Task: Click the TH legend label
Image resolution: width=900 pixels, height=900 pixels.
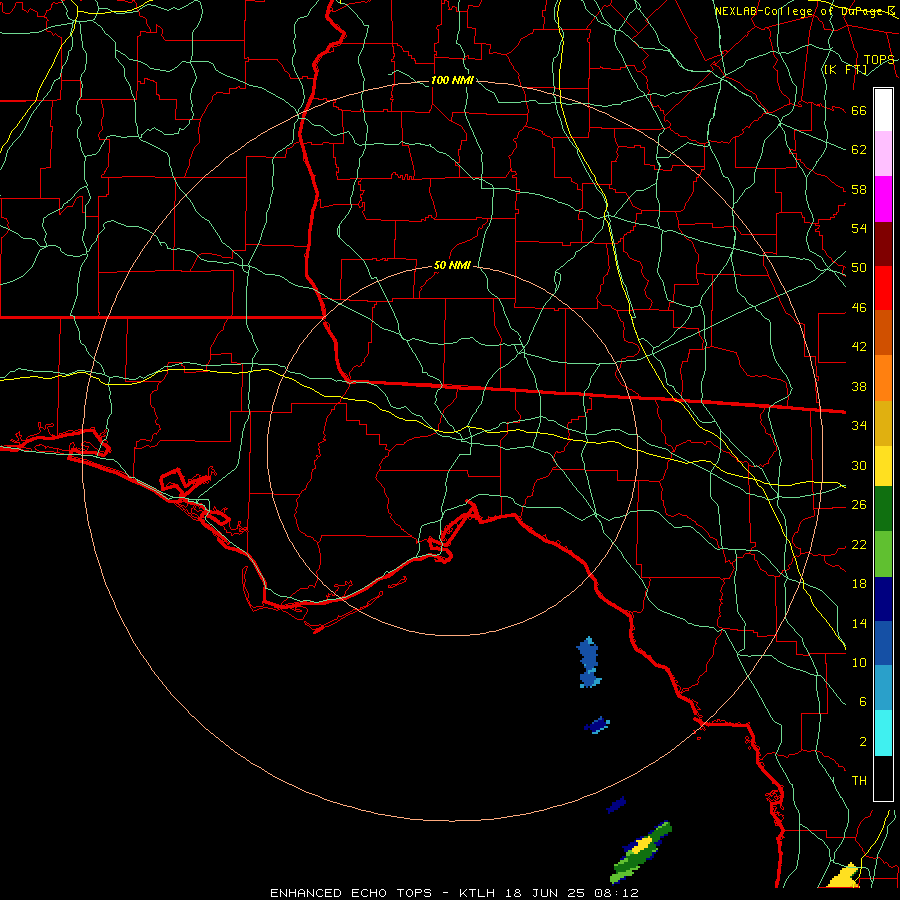Action: (859, 781)
